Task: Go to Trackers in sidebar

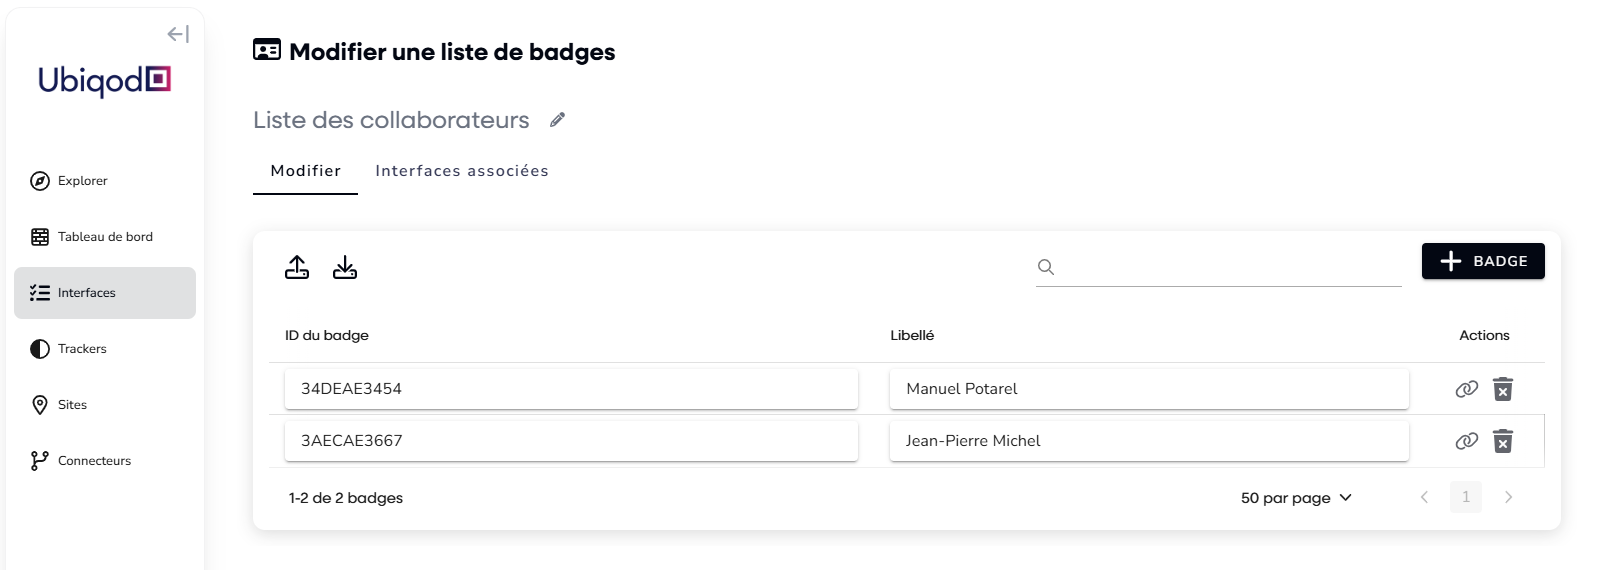Action: click(x=82, y=349)
